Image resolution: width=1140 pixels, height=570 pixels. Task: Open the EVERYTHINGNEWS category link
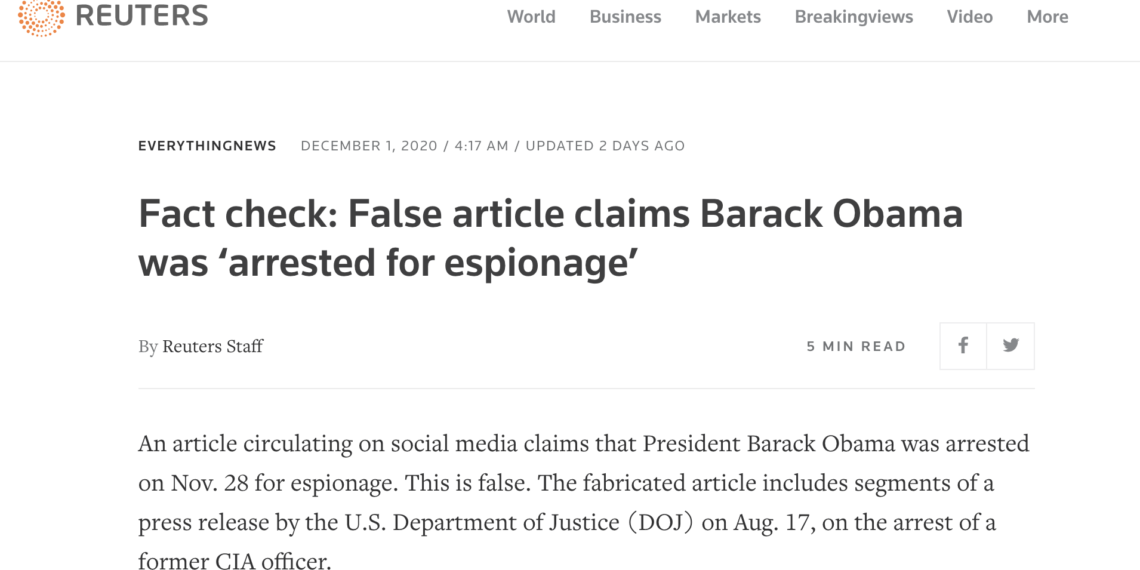coord(207,145)
